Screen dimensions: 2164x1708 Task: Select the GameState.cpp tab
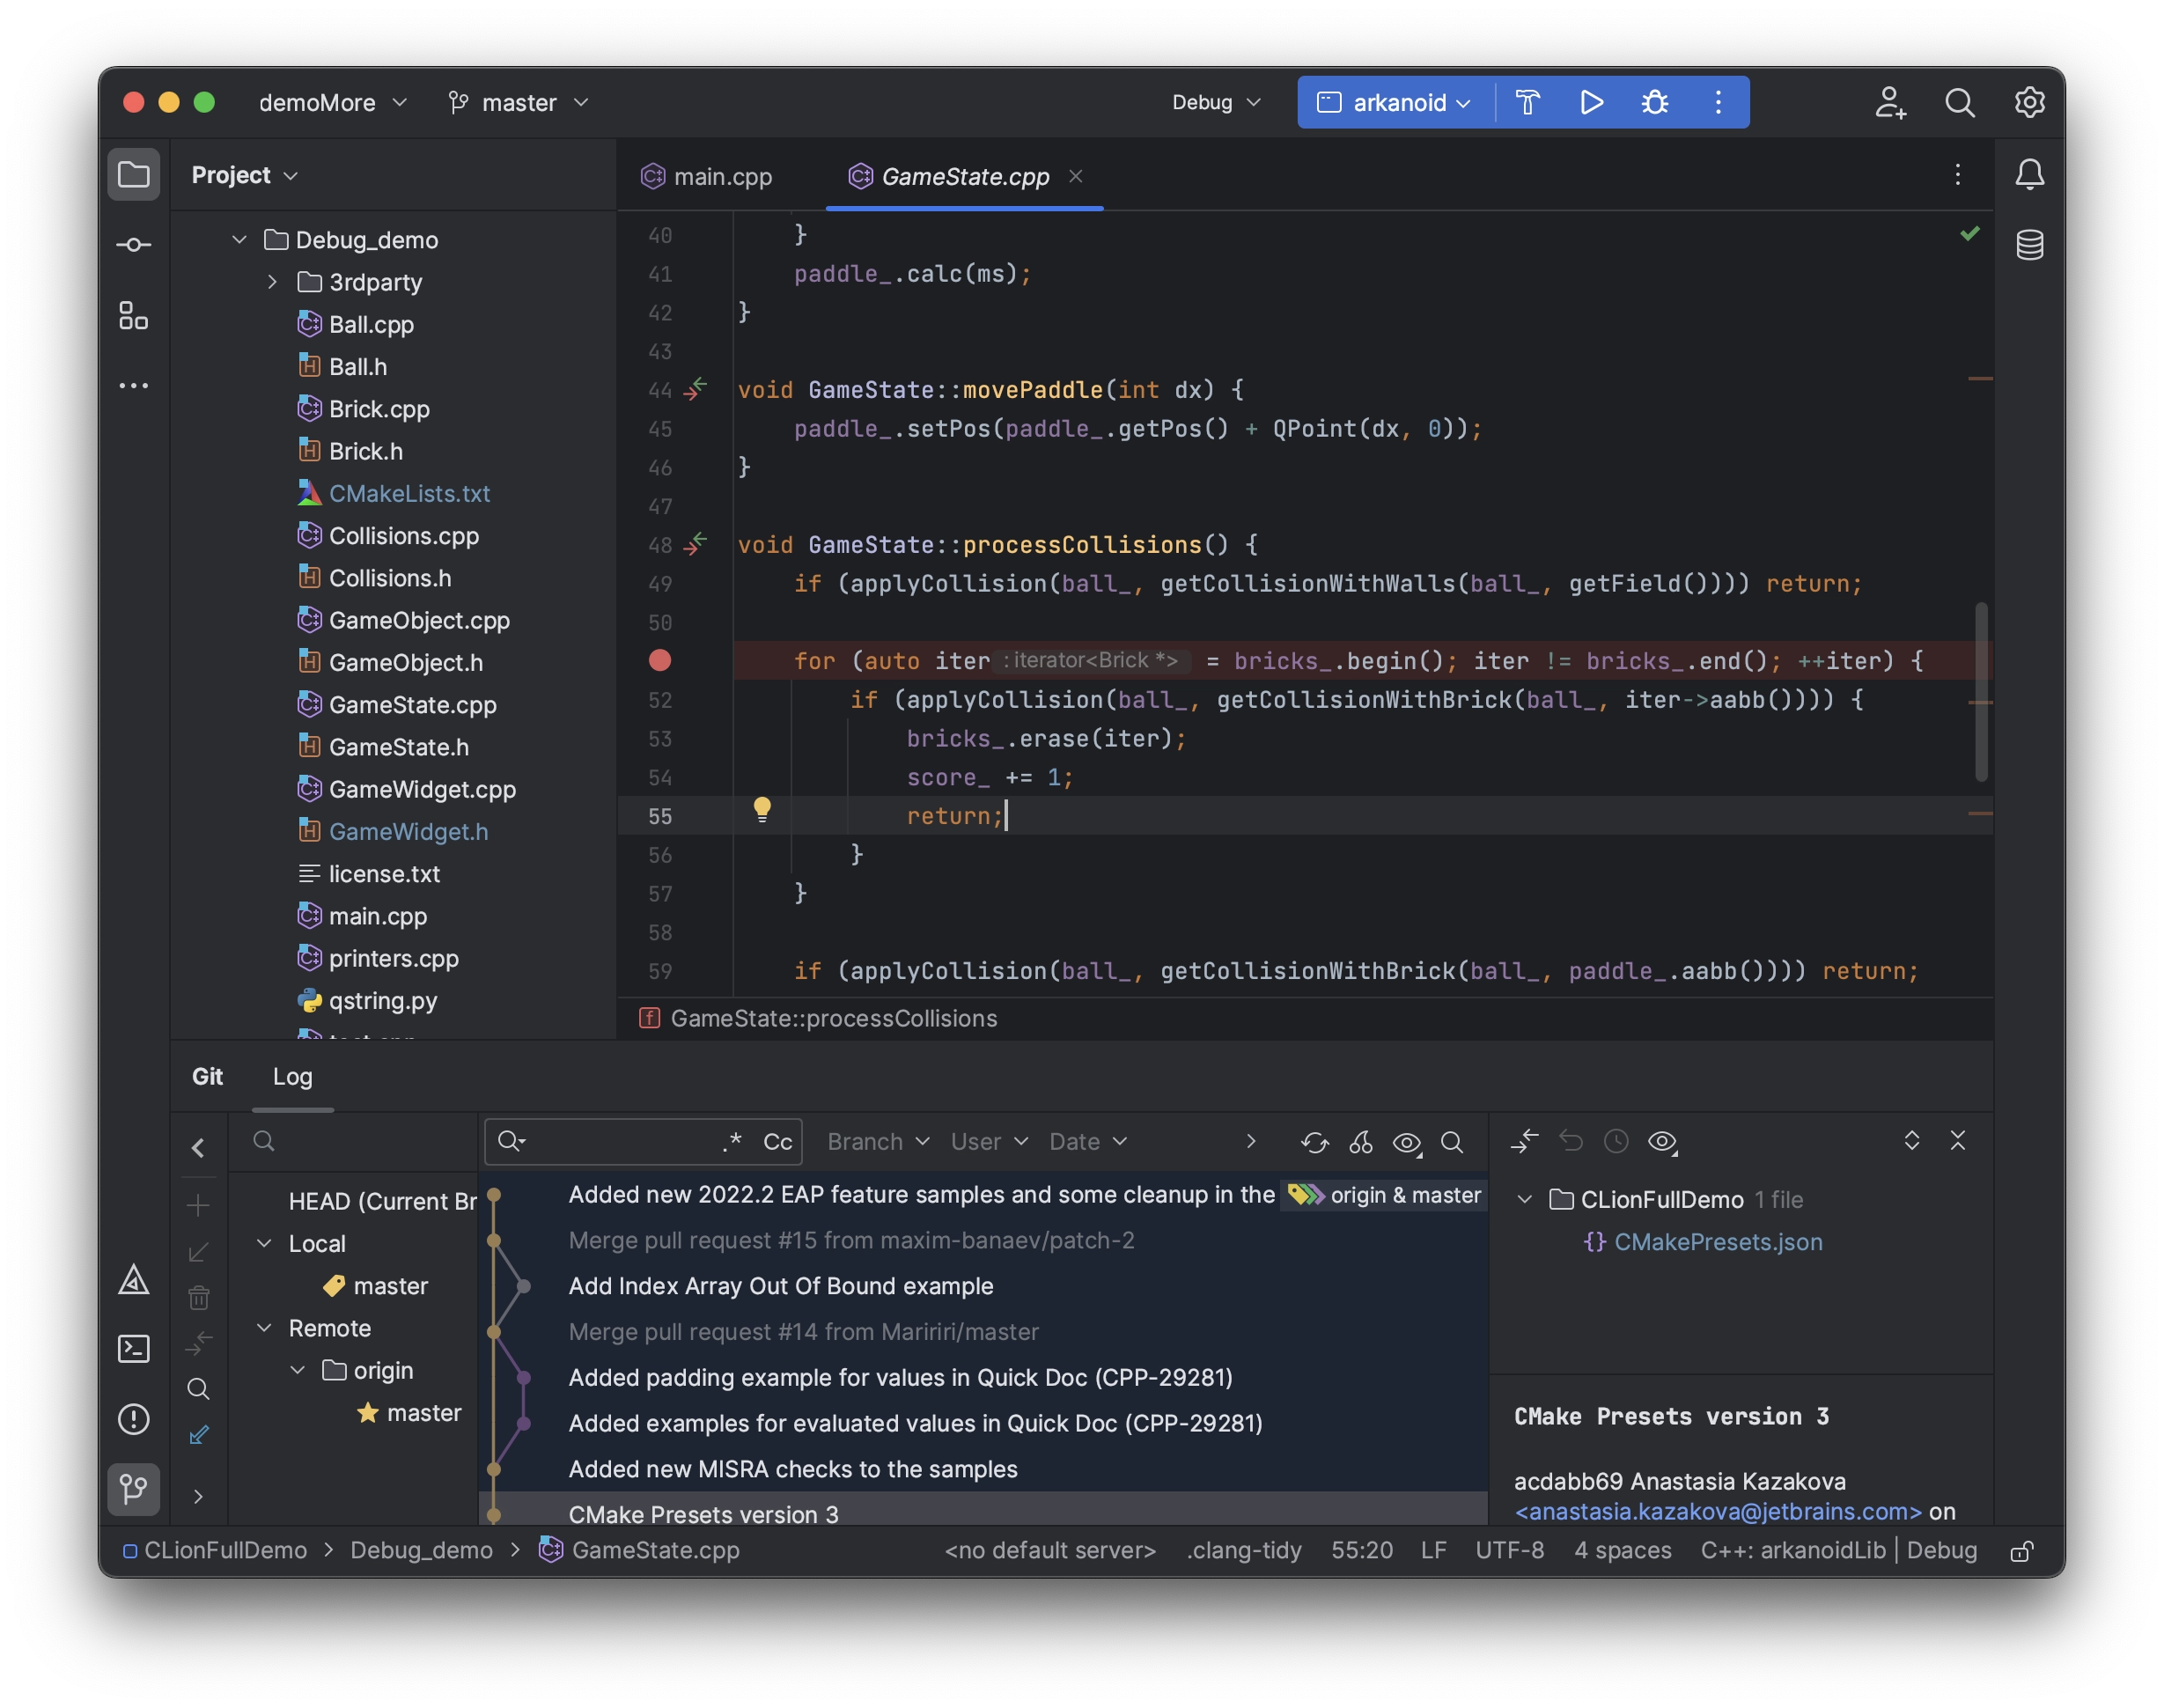click(966, 174)
